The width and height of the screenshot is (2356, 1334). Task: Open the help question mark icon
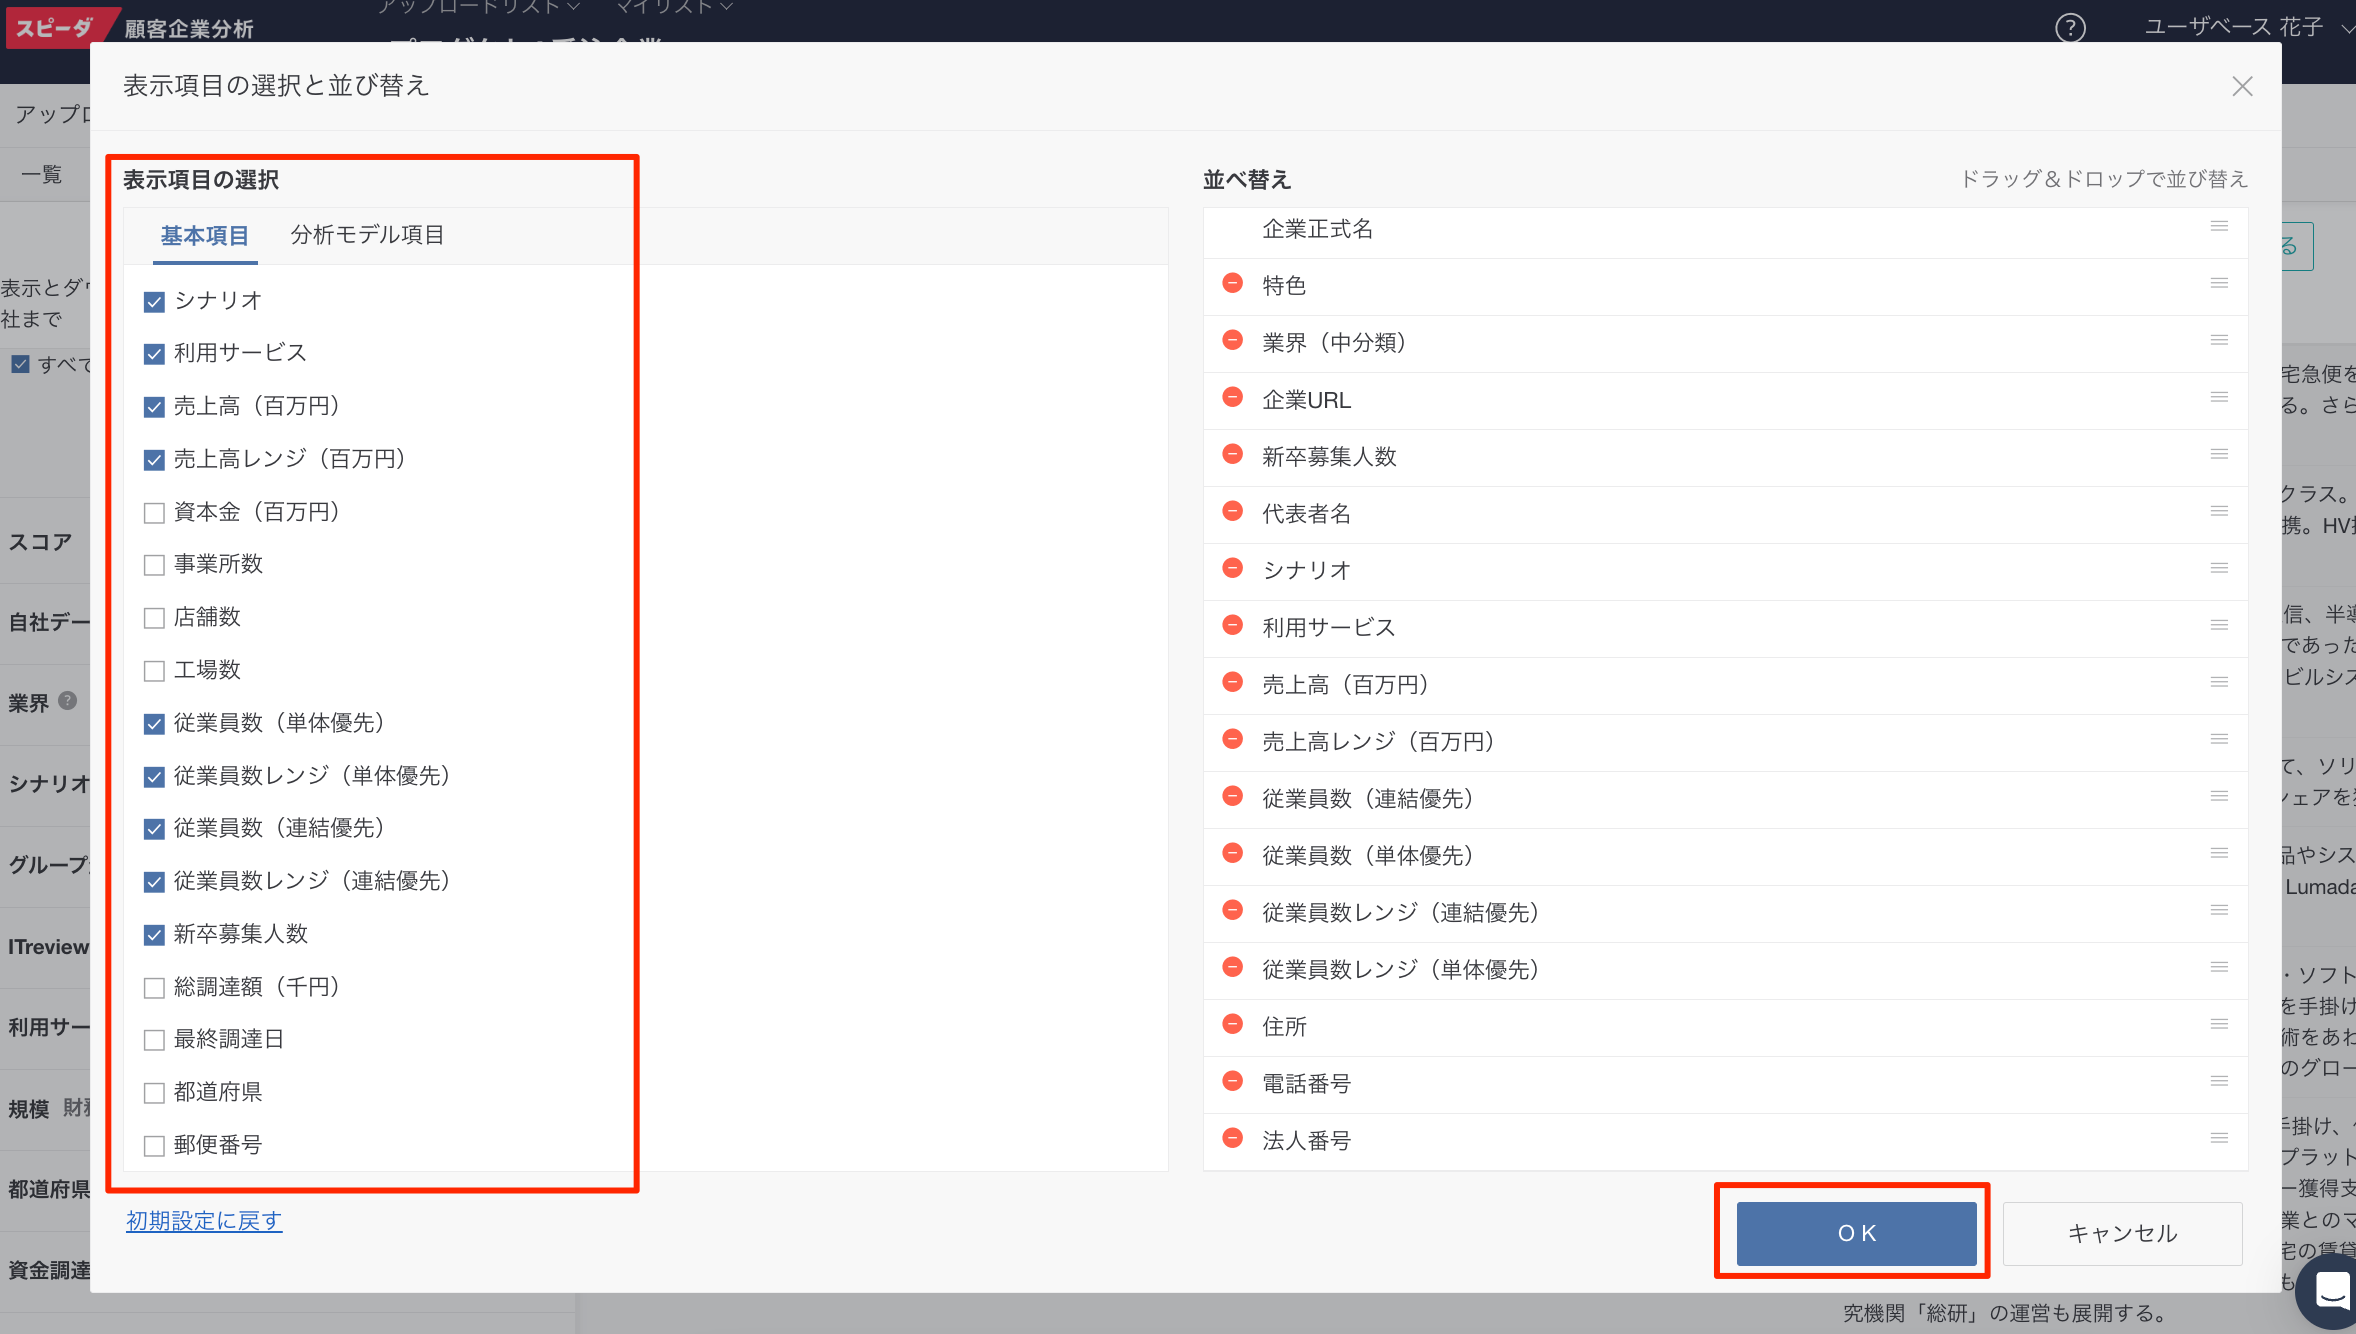click(x=2071, y=28)
